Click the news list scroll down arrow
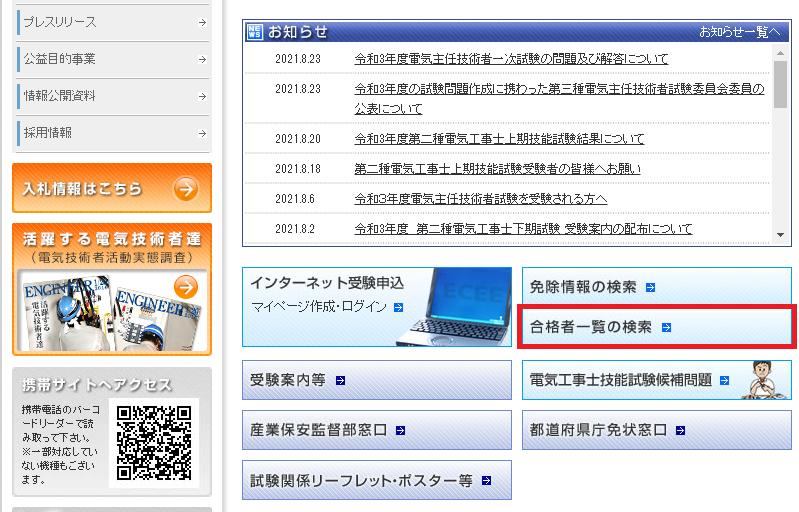Screen dimensions: 799x512 coord(781,235)
